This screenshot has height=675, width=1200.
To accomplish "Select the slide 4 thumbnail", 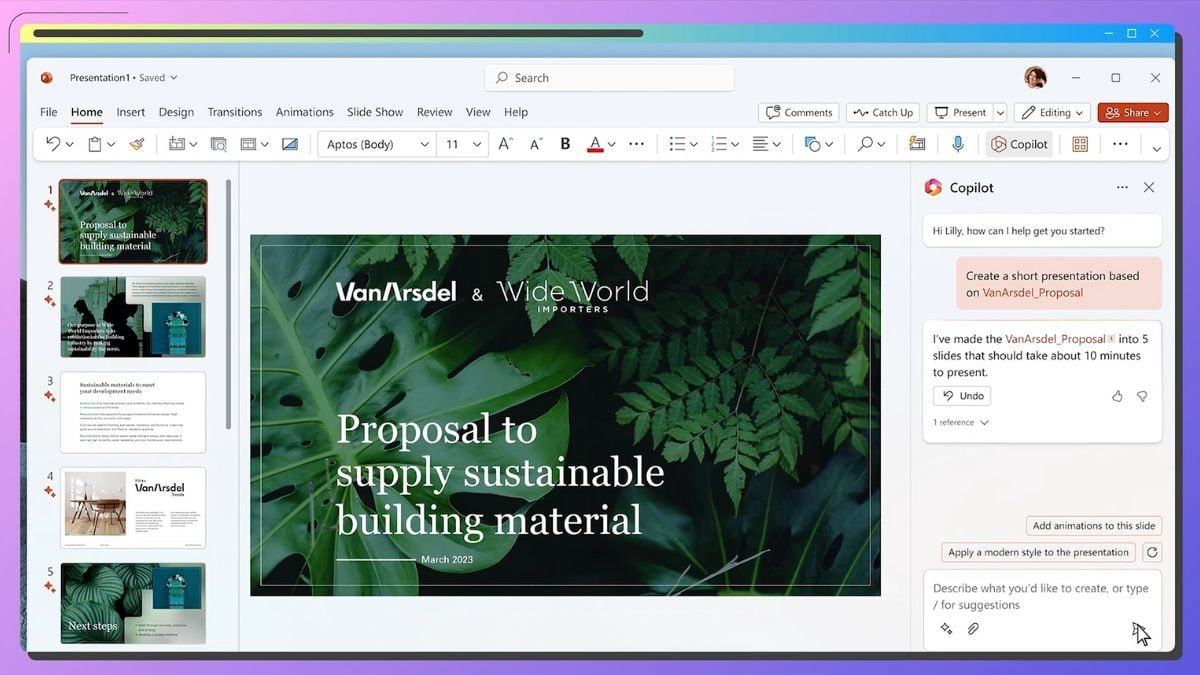I will click(133, 507).
